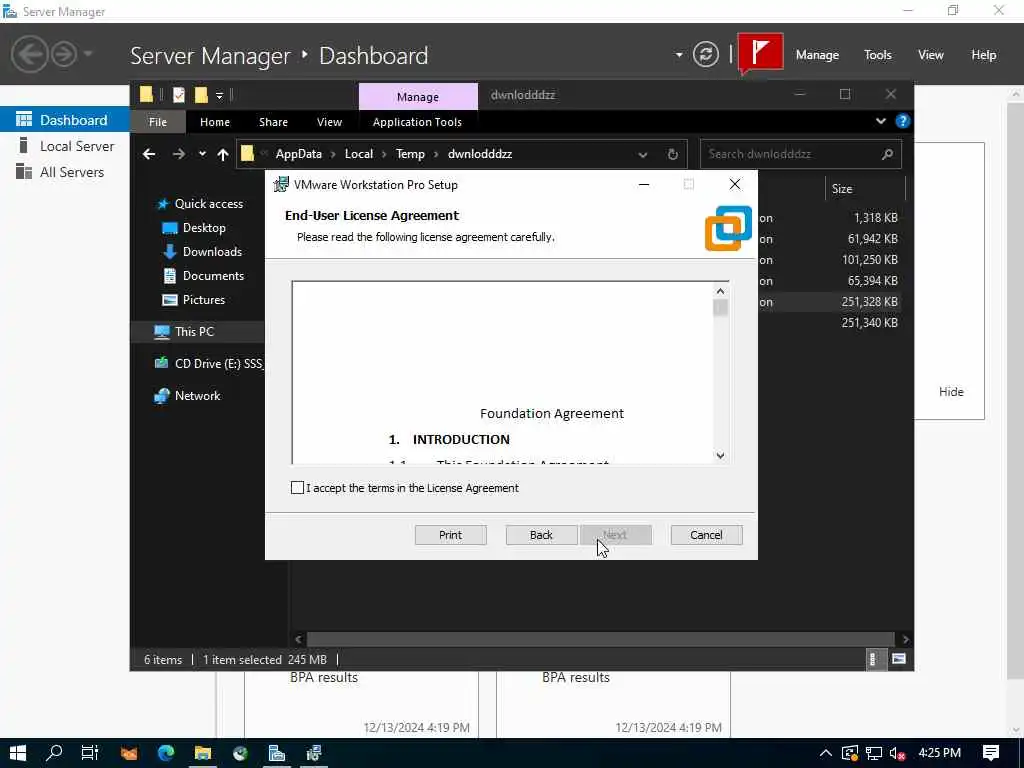Click the New folder quick access icon in the File Explorer title bar
This screenshot has width=1024, height=768.
pyautogui.click(x=201, y=95)
